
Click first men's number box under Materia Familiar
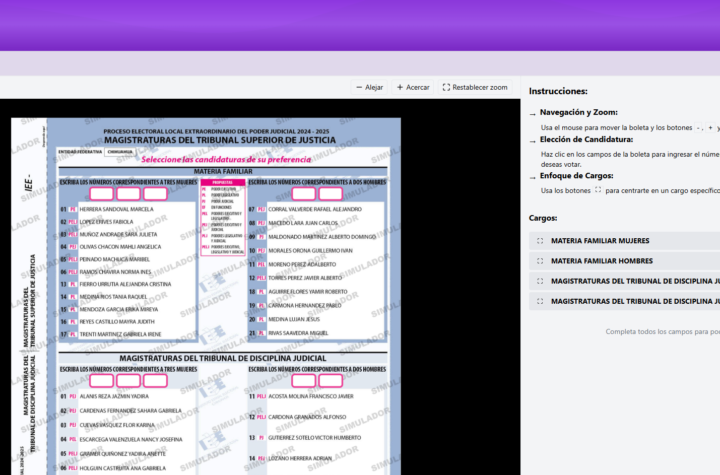pos(303,194)
